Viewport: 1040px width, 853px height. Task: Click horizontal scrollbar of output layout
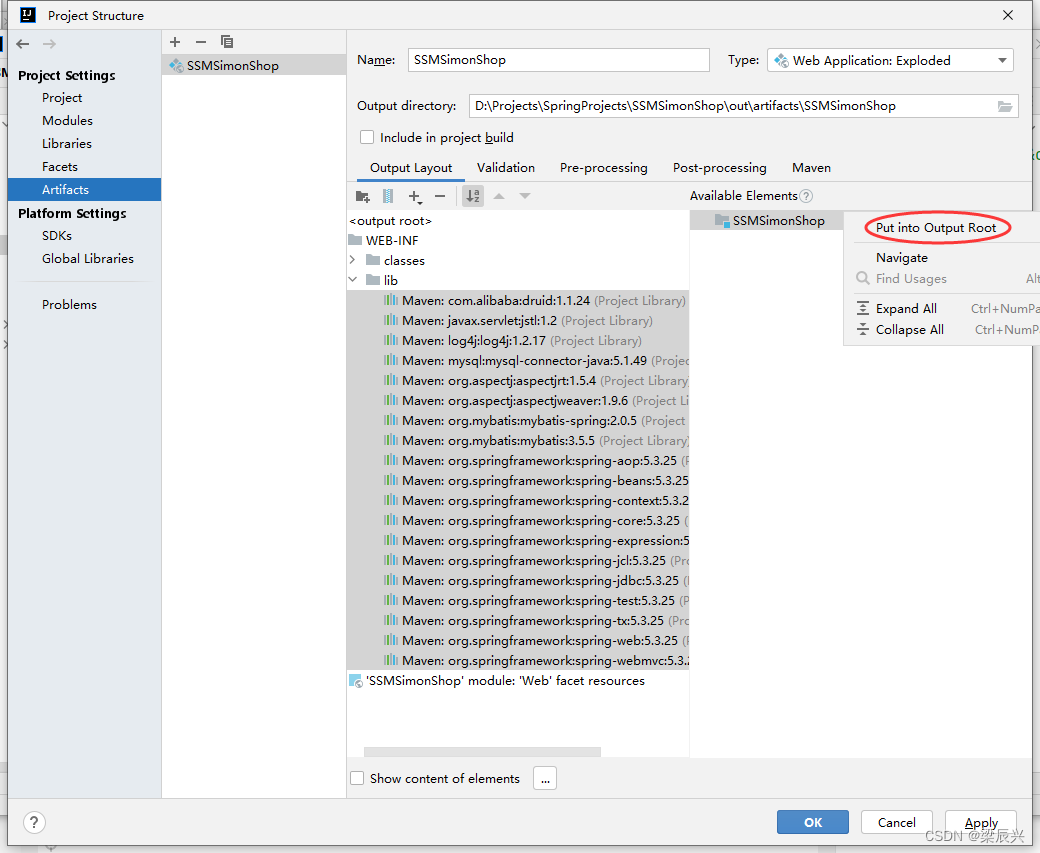tap(482, 752)
